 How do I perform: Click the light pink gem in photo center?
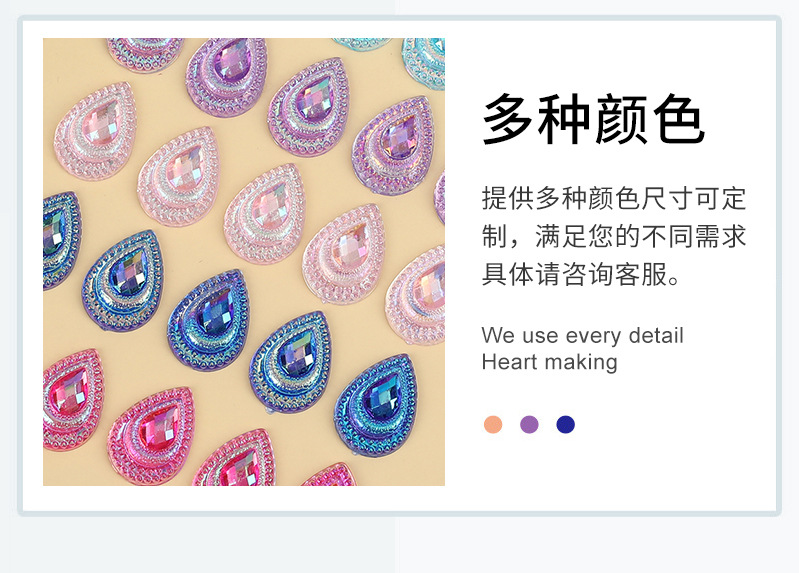[x=264, y=214]
